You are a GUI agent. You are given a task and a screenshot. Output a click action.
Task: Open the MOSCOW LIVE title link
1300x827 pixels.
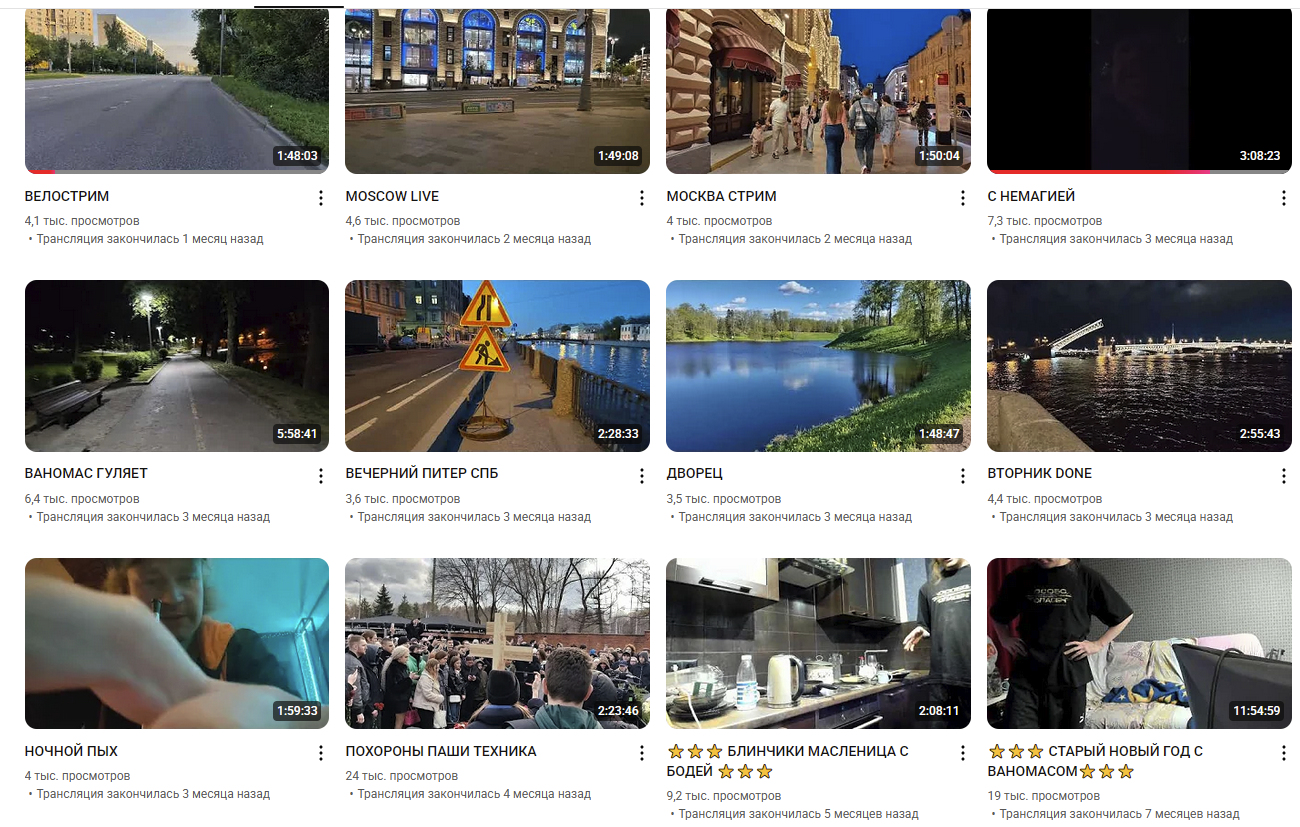click(392, 196)
